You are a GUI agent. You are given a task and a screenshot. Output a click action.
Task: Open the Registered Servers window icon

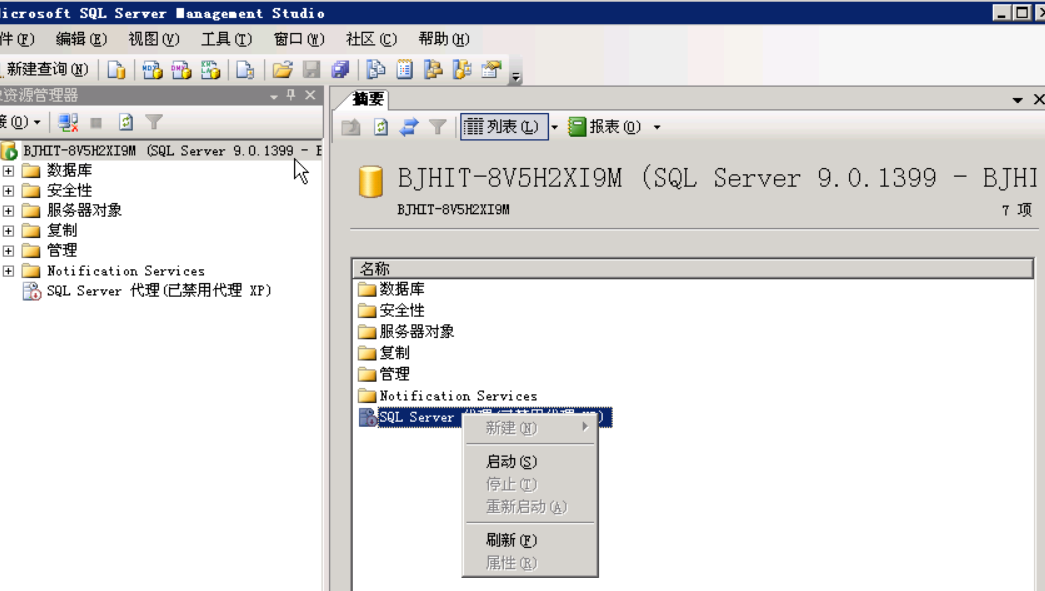[x=376, y=69]
